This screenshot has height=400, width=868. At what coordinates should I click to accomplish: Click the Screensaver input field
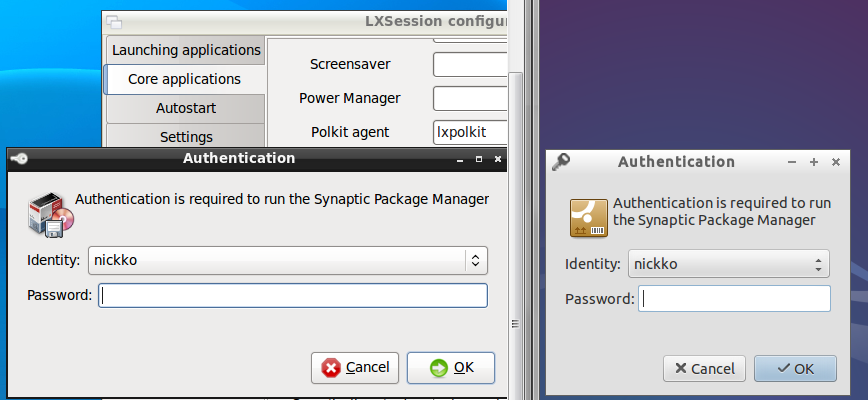click(470, 65)
